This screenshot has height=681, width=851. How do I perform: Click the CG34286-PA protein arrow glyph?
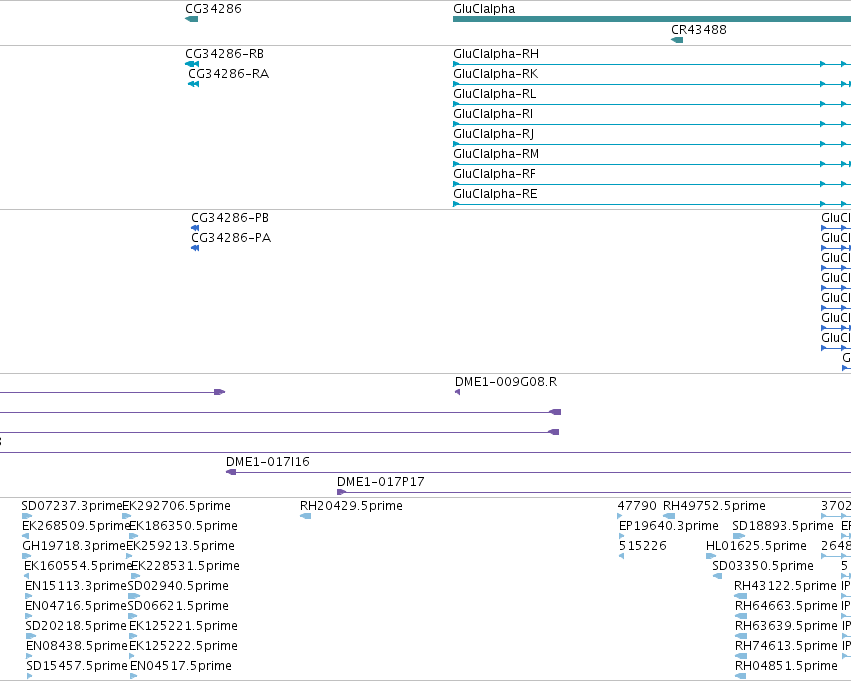(195, 248)
